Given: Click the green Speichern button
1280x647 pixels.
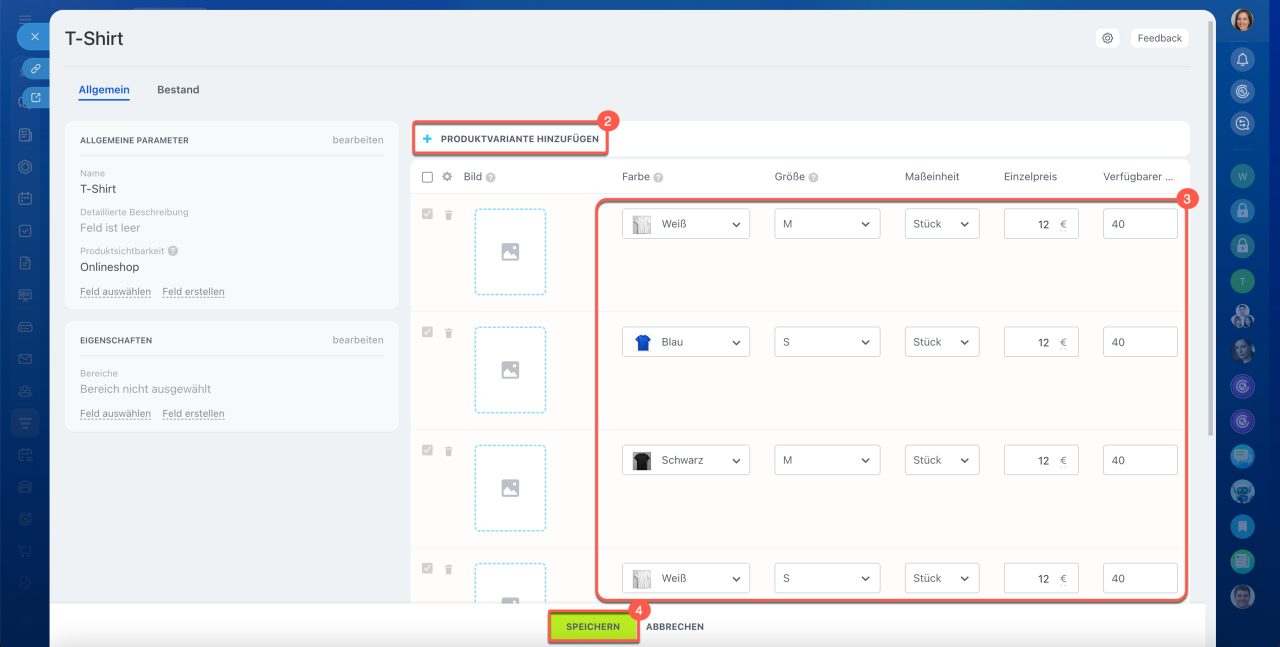Looking at the screenshot, I should pos(593,627).
